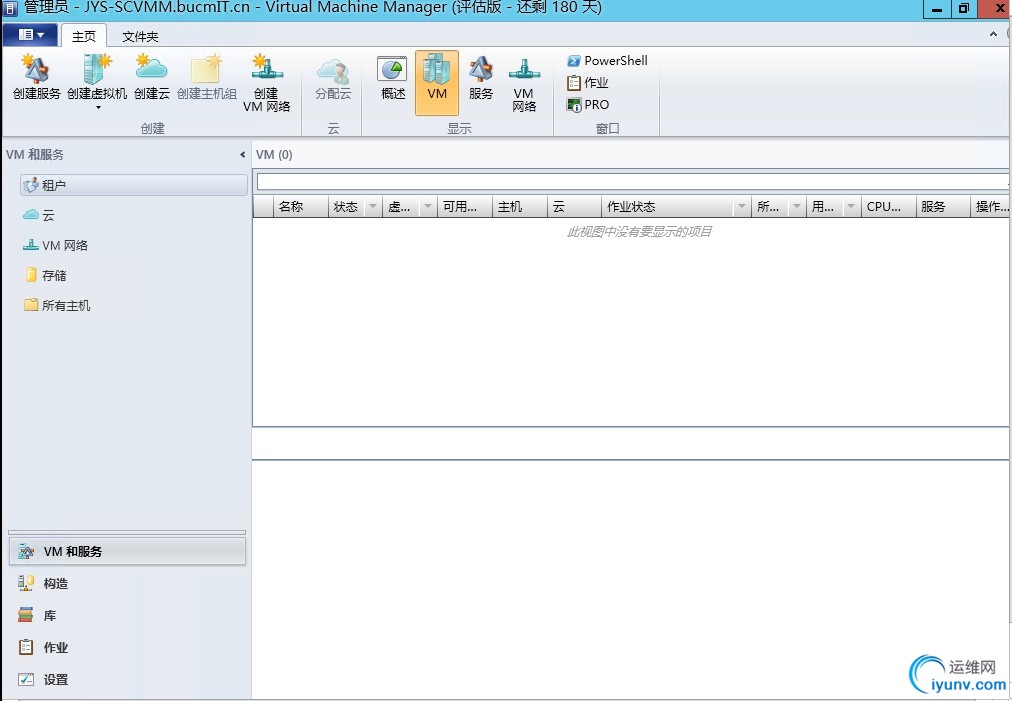Sort by the Cloud (云) column header
Screen dimensions: 1012x701
tap(574, 207)
